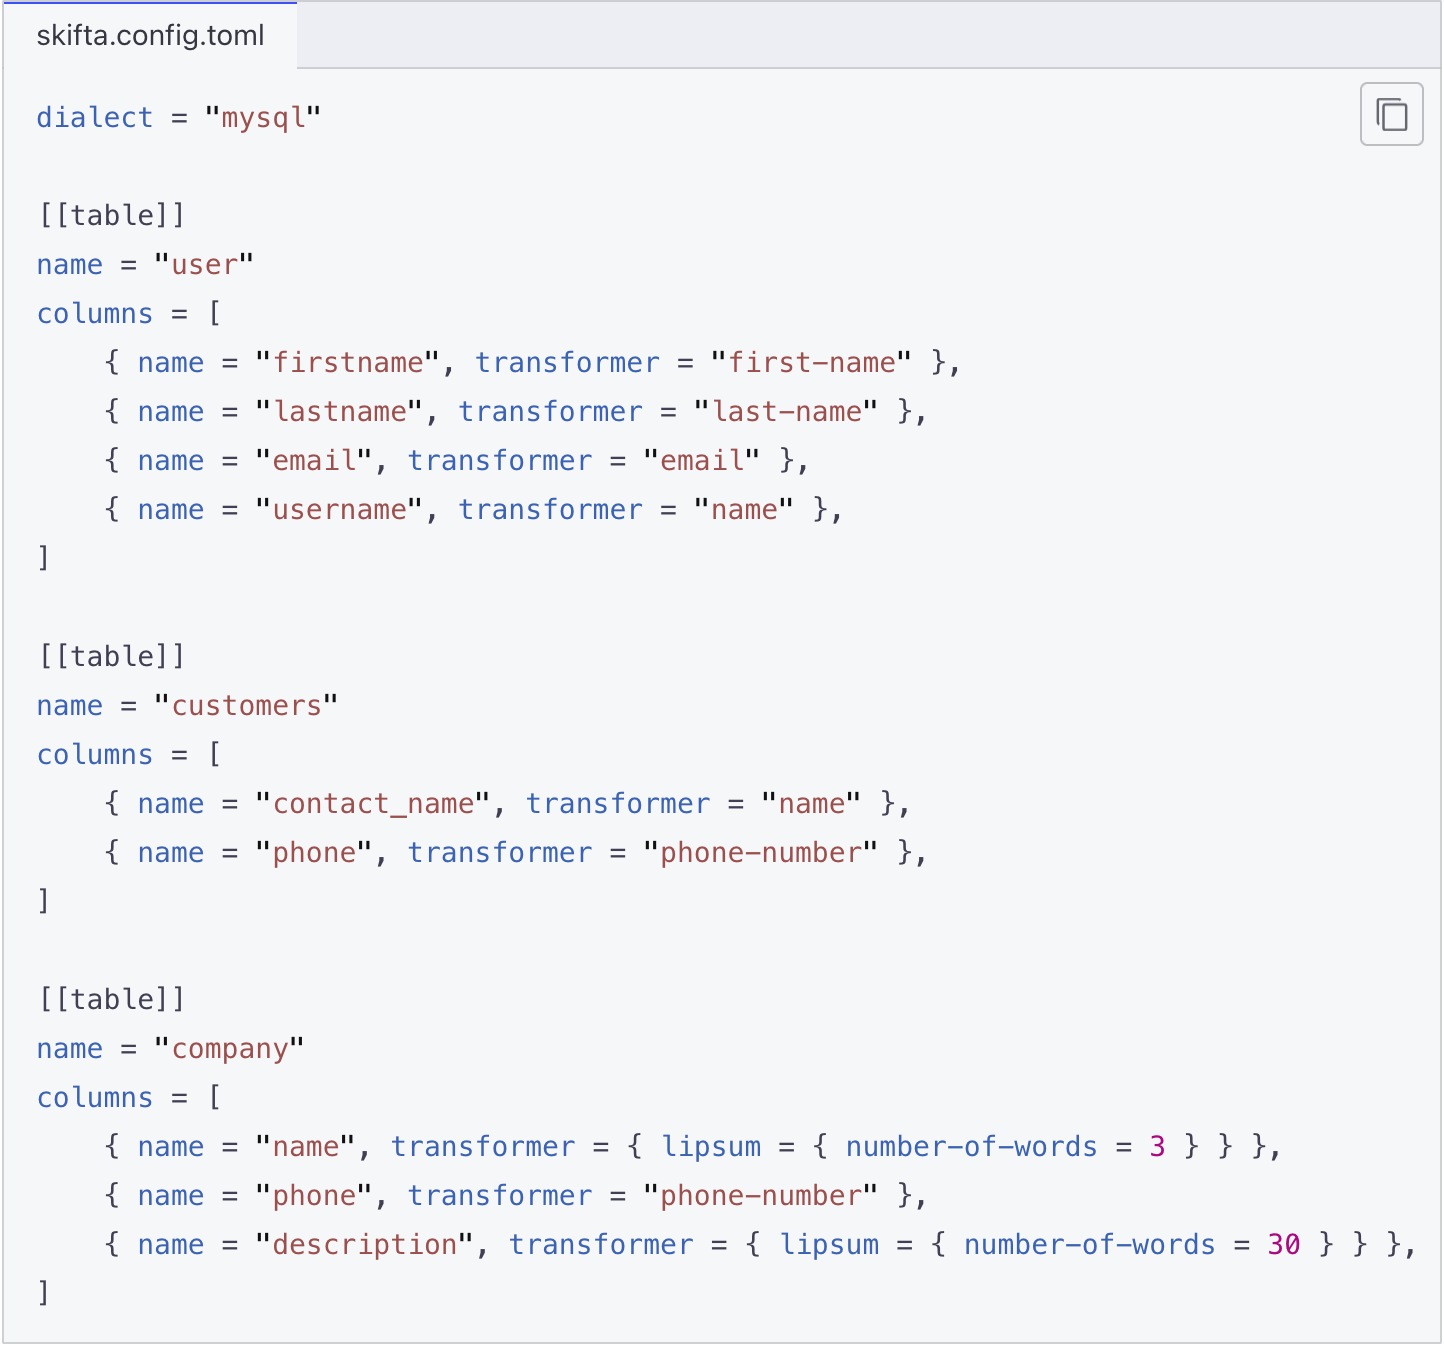Click the "user" table name string
The width and height of the screenshot is (1444, 1346).
[204, 265]
